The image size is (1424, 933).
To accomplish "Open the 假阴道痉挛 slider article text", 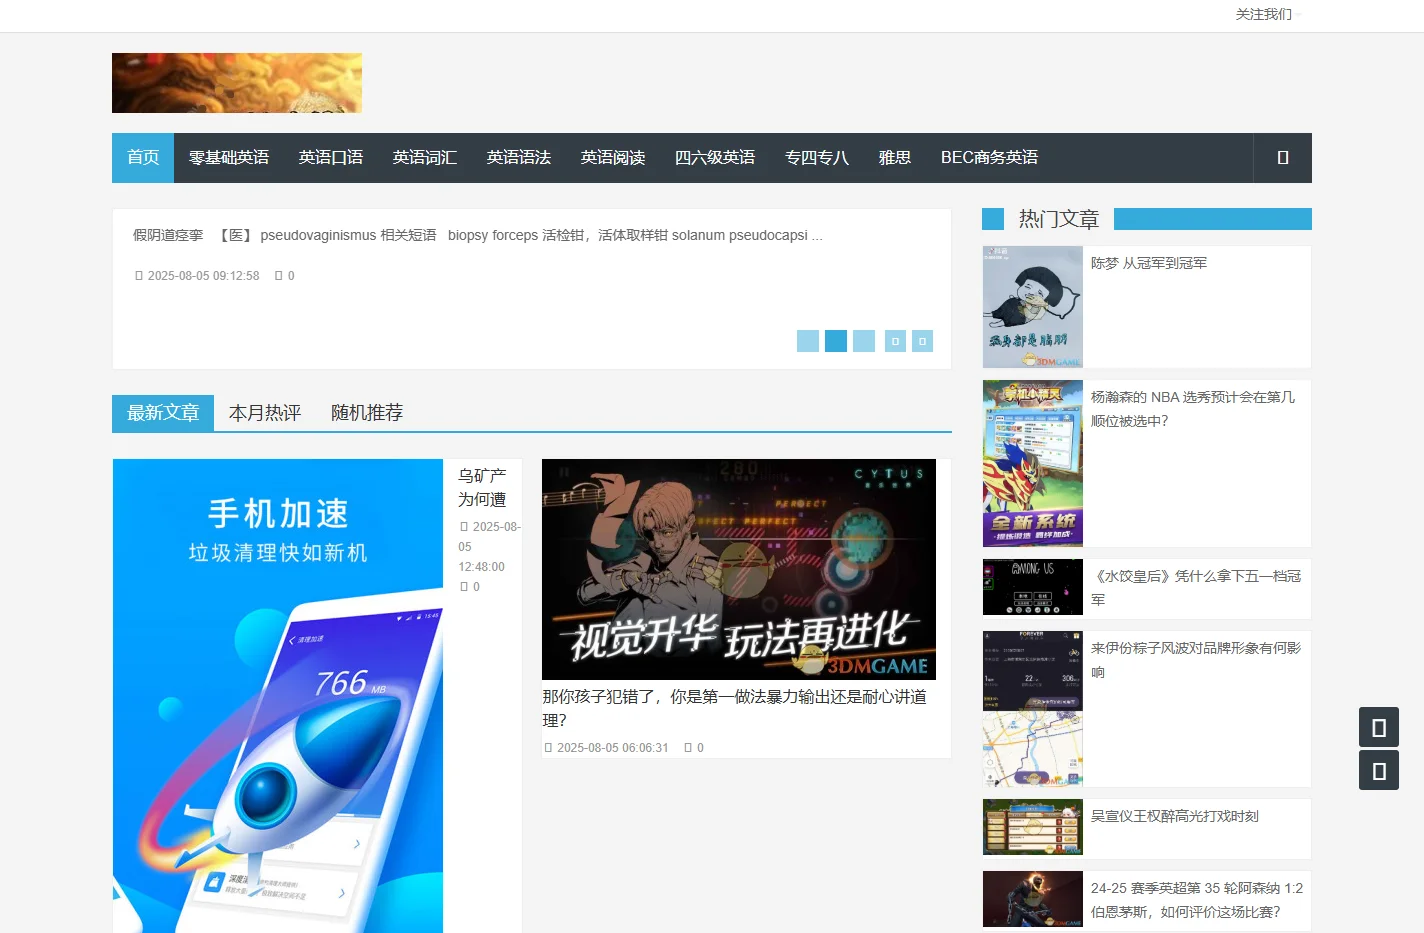I will coord(478,236).
